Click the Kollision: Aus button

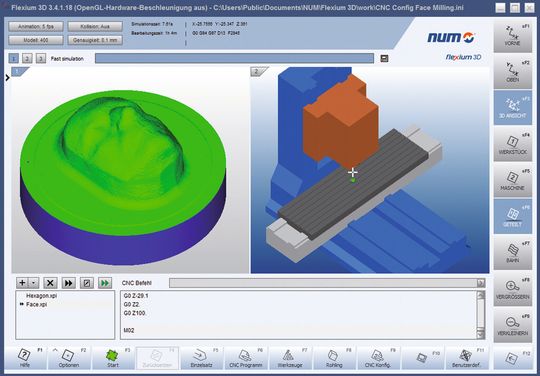click(95, 27)
